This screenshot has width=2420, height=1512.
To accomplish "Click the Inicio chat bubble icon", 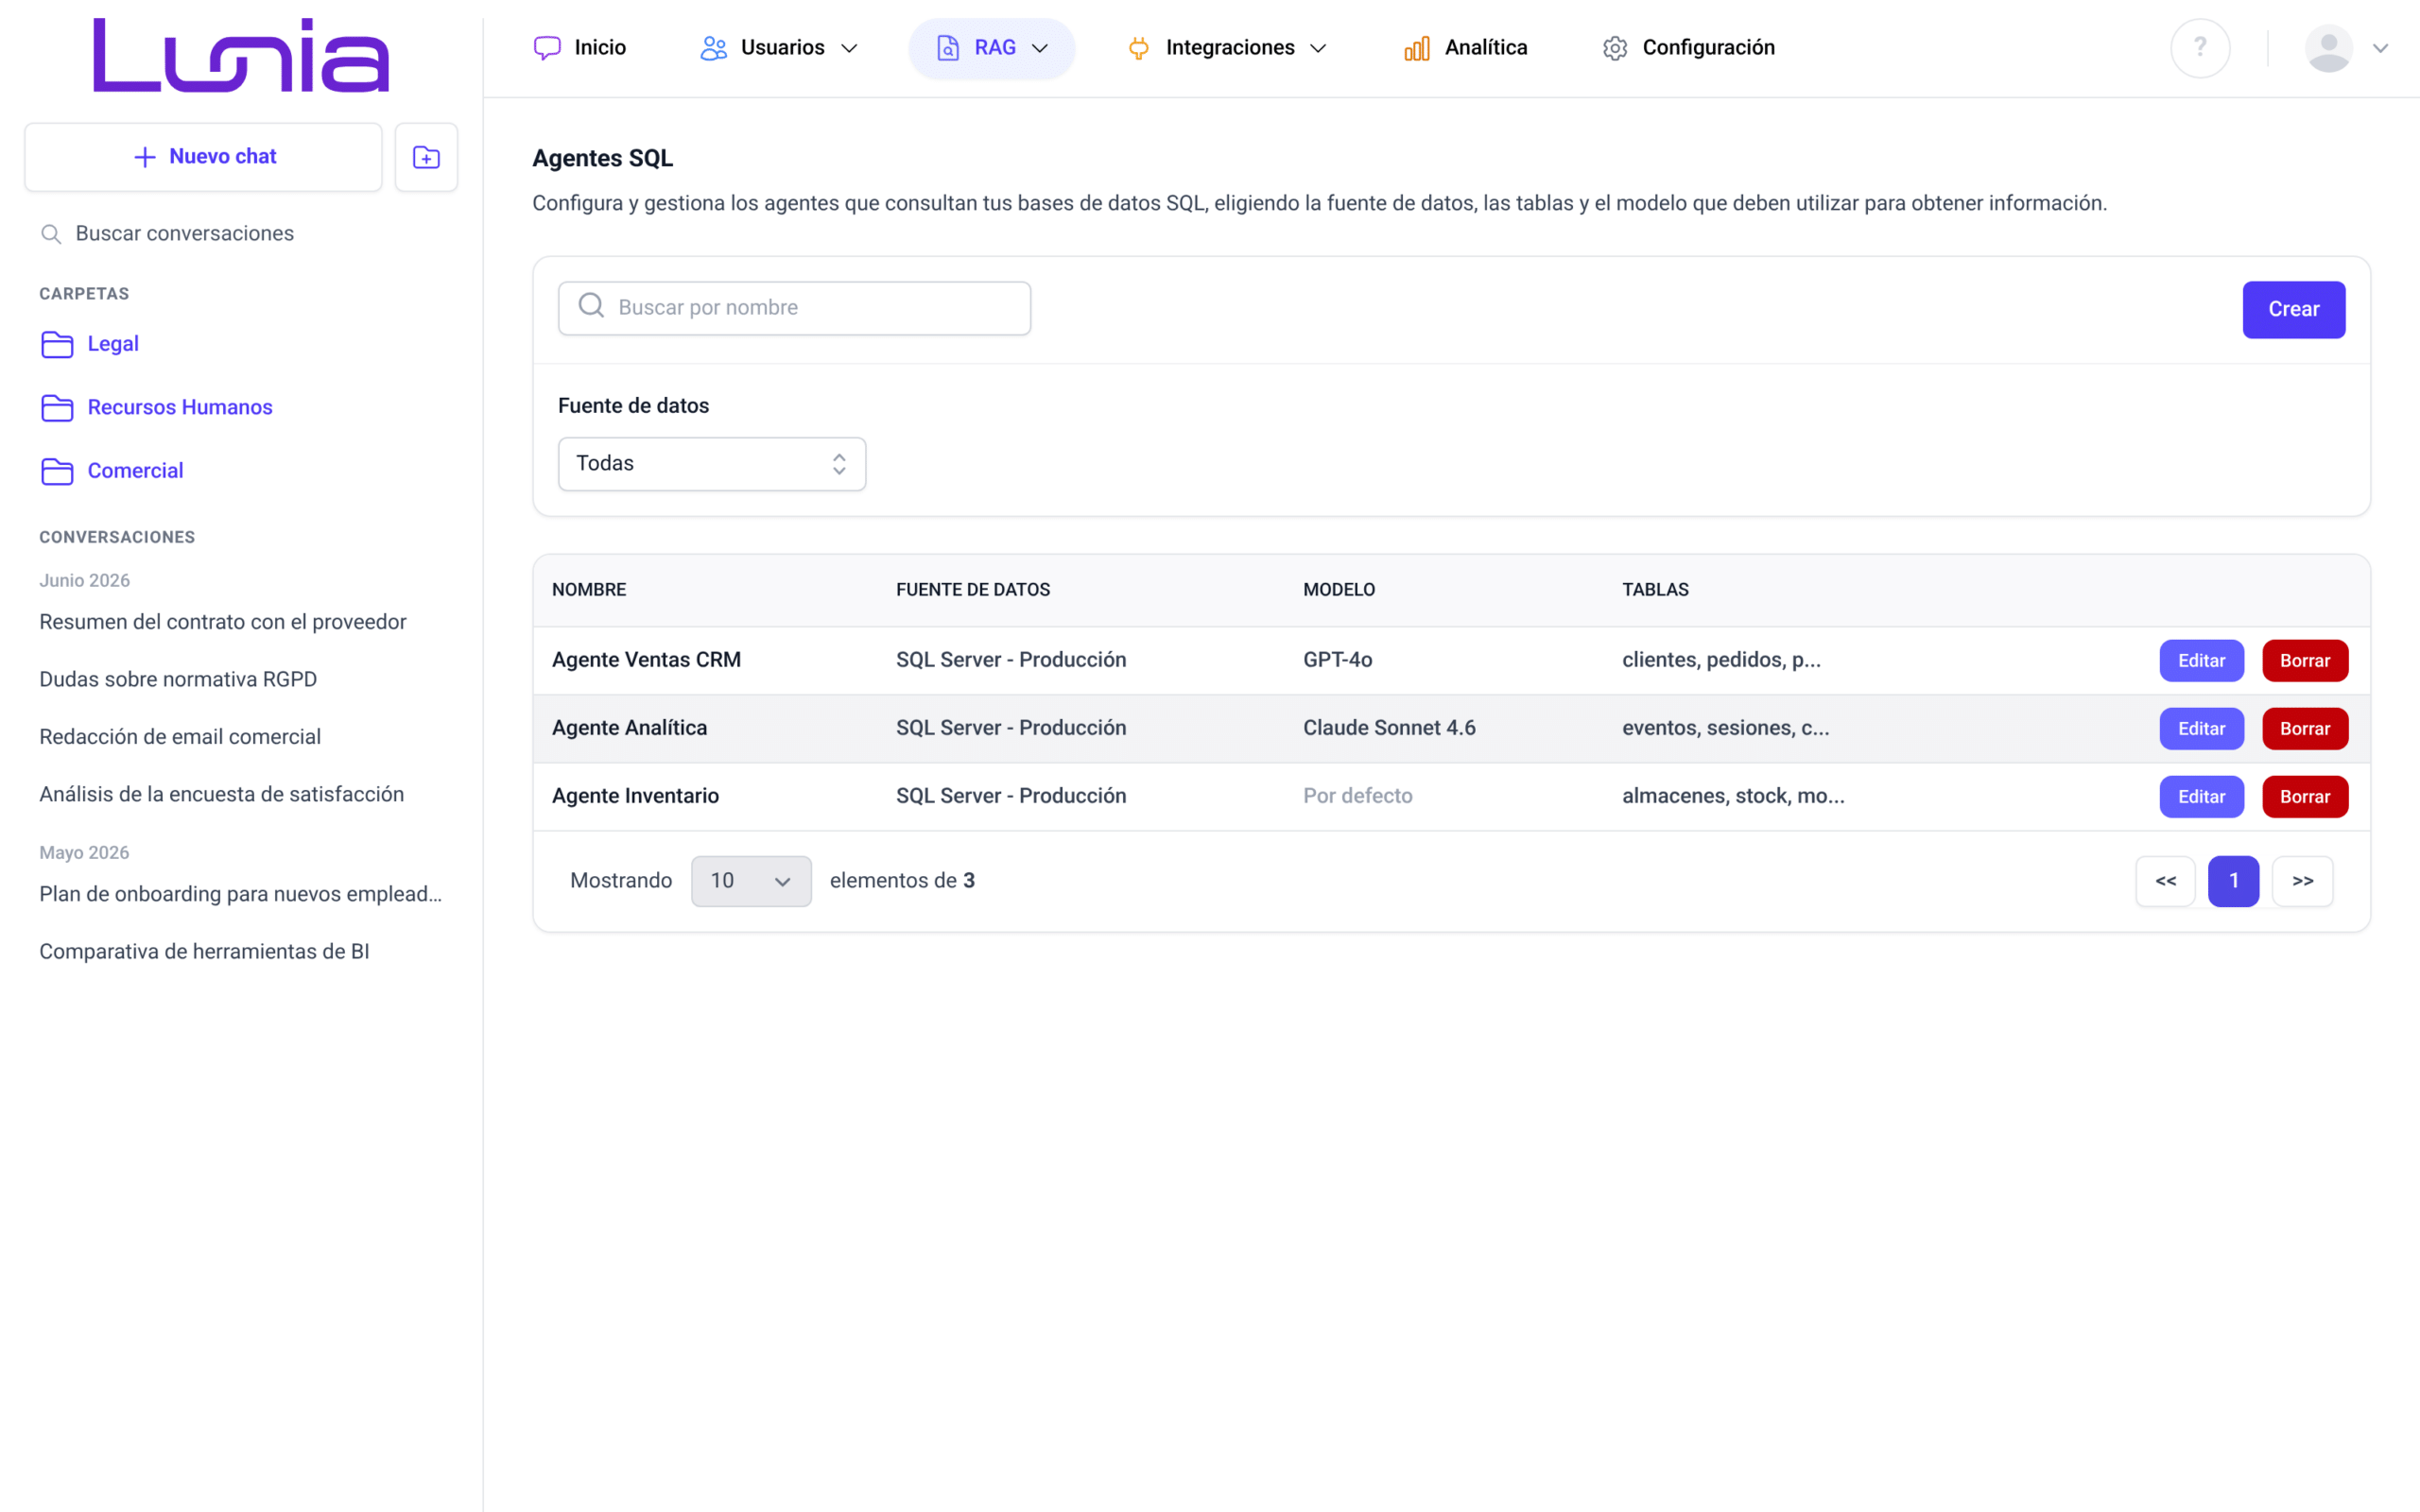I will point(547,48).
